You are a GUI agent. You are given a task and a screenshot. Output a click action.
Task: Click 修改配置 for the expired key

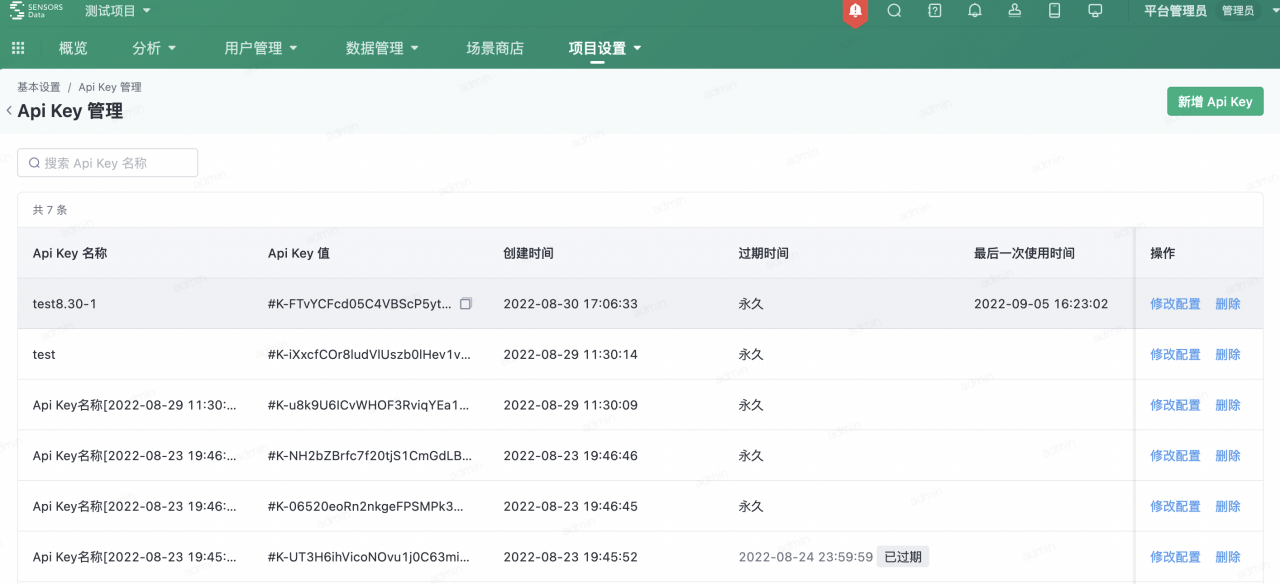point(1175,557)
